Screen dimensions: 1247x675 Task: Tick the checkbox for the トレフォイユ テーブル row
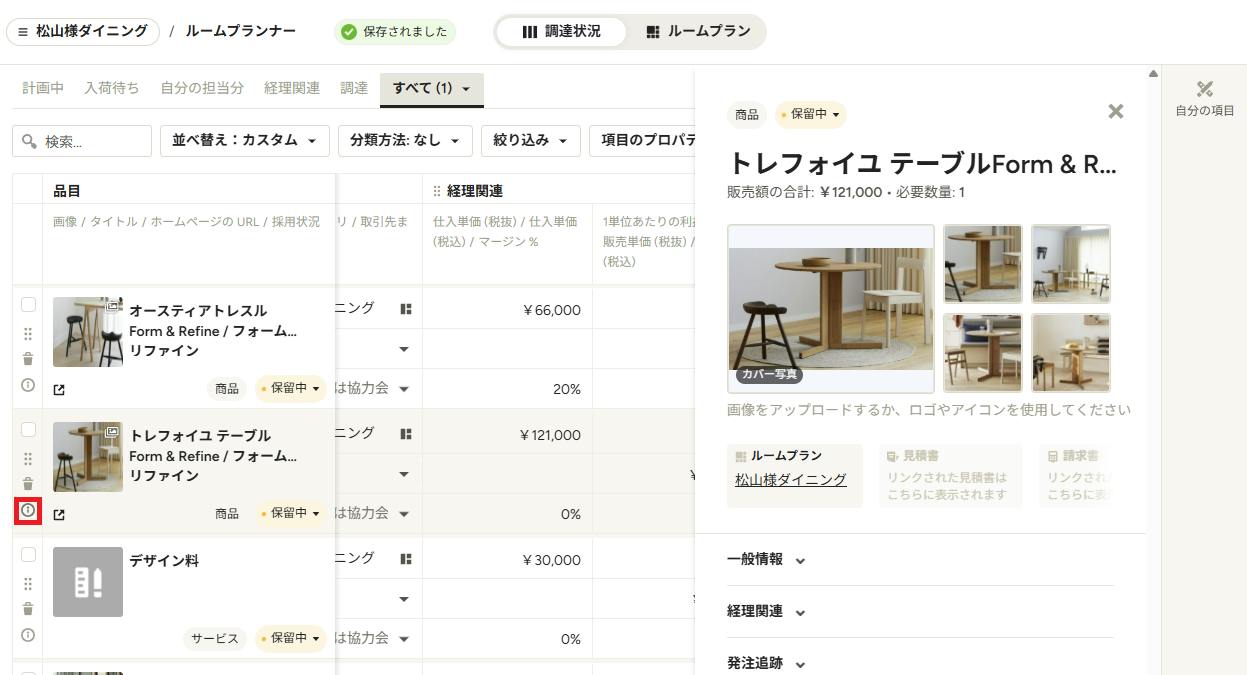click(x=28, y=430)
